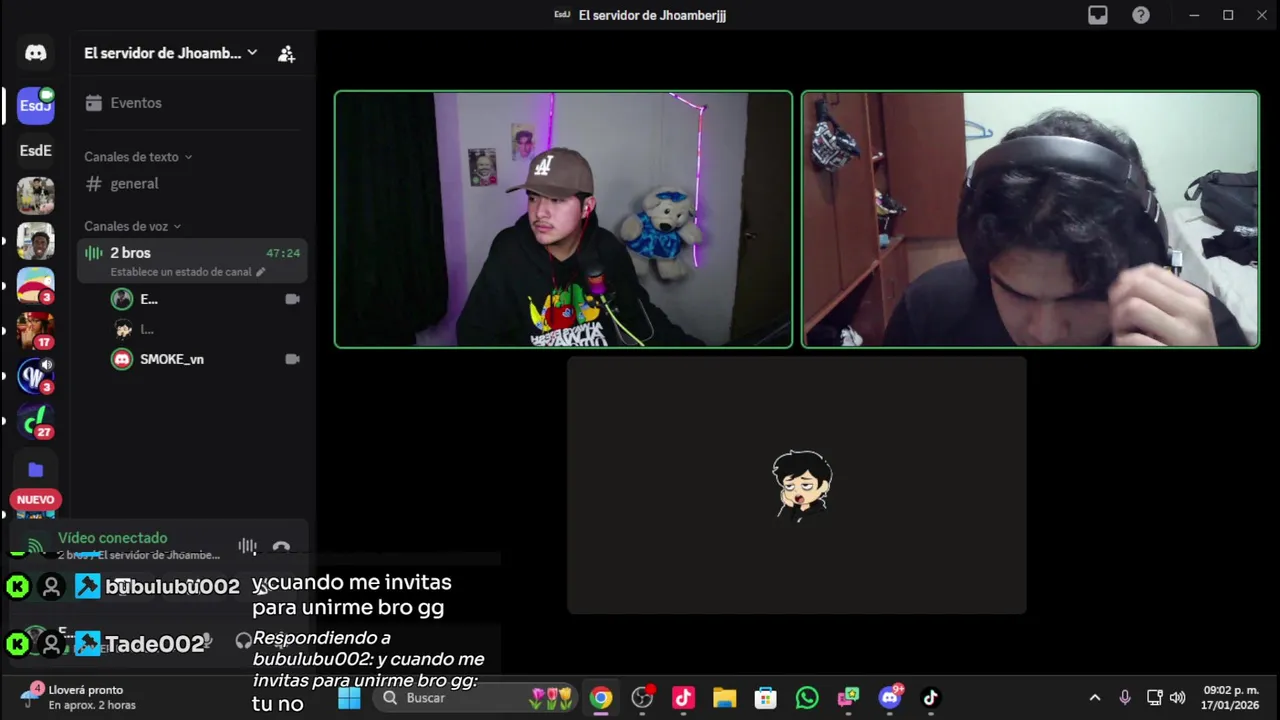Show hidden system tray icons

[1095, 697]
